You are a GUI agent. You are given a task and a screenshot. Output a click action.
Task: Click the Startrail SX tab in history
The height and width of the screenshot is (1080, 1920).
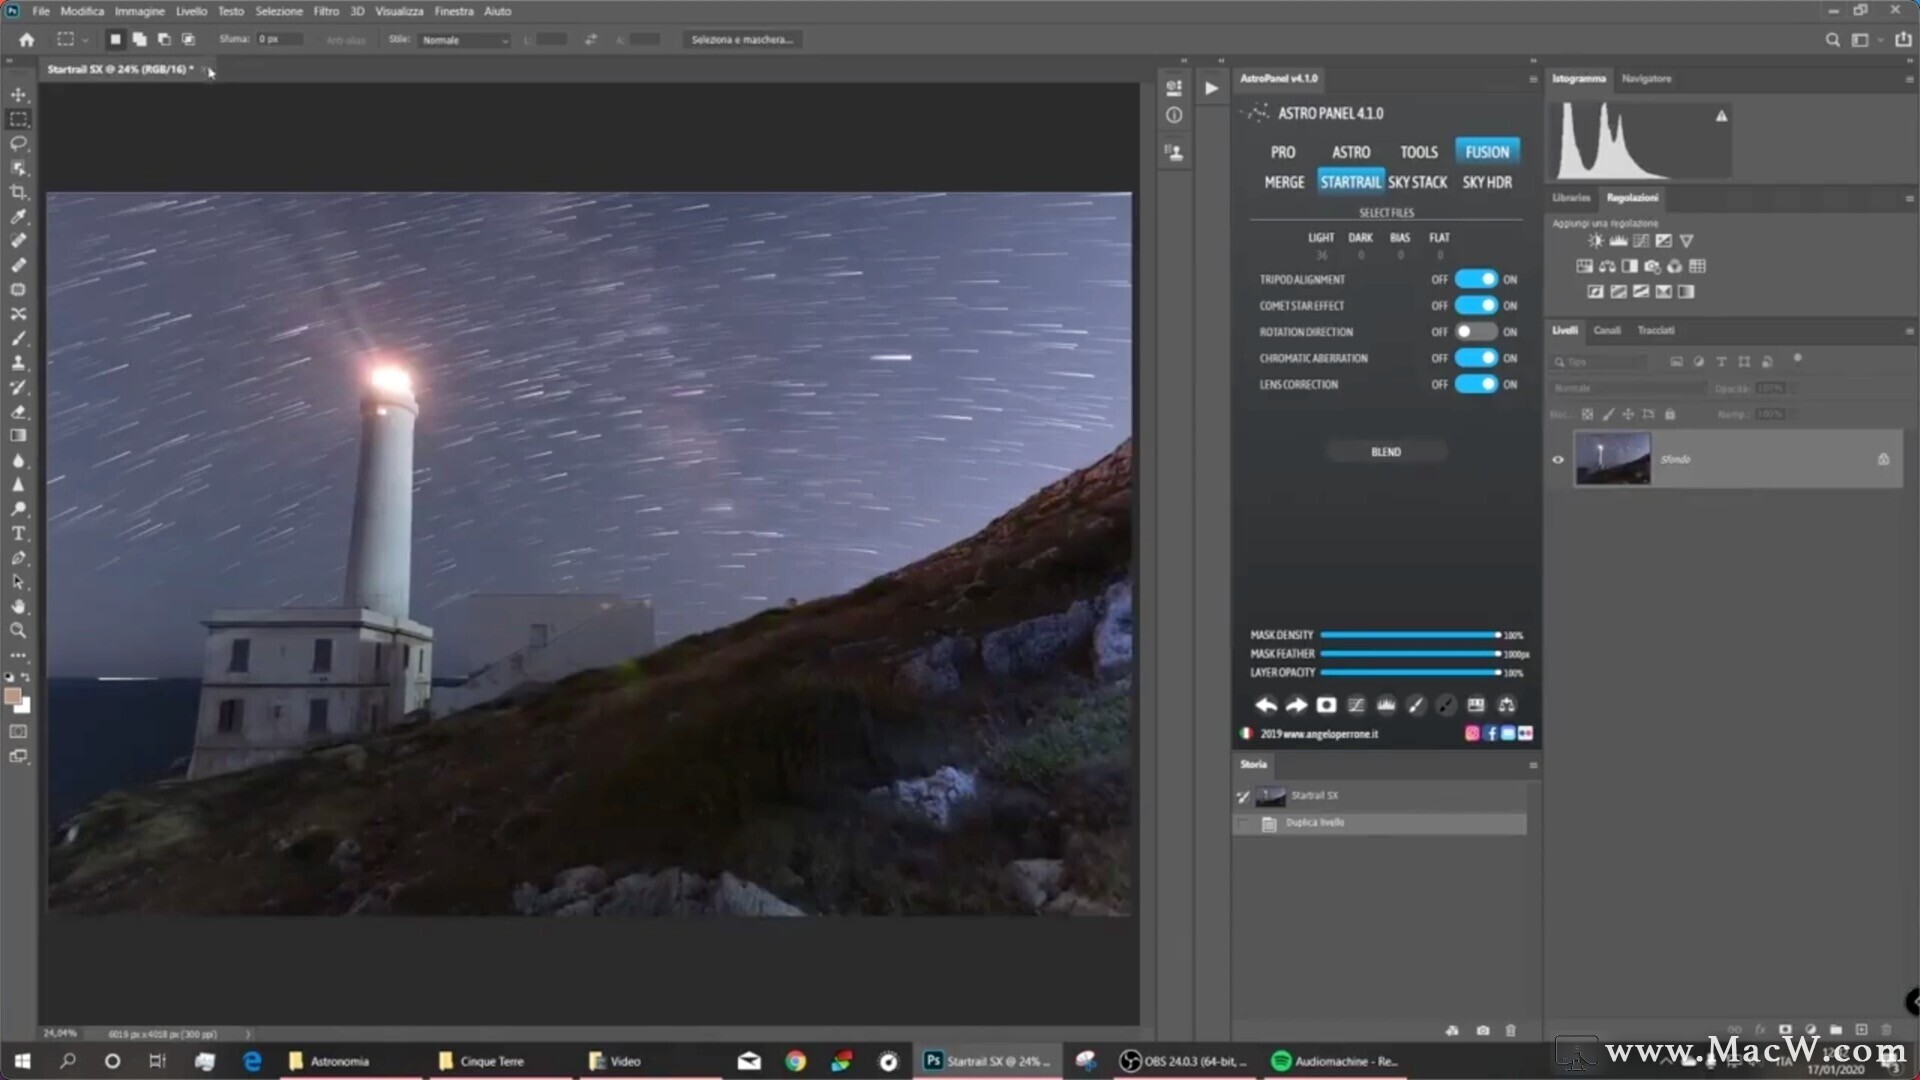tap(1315, 794)
